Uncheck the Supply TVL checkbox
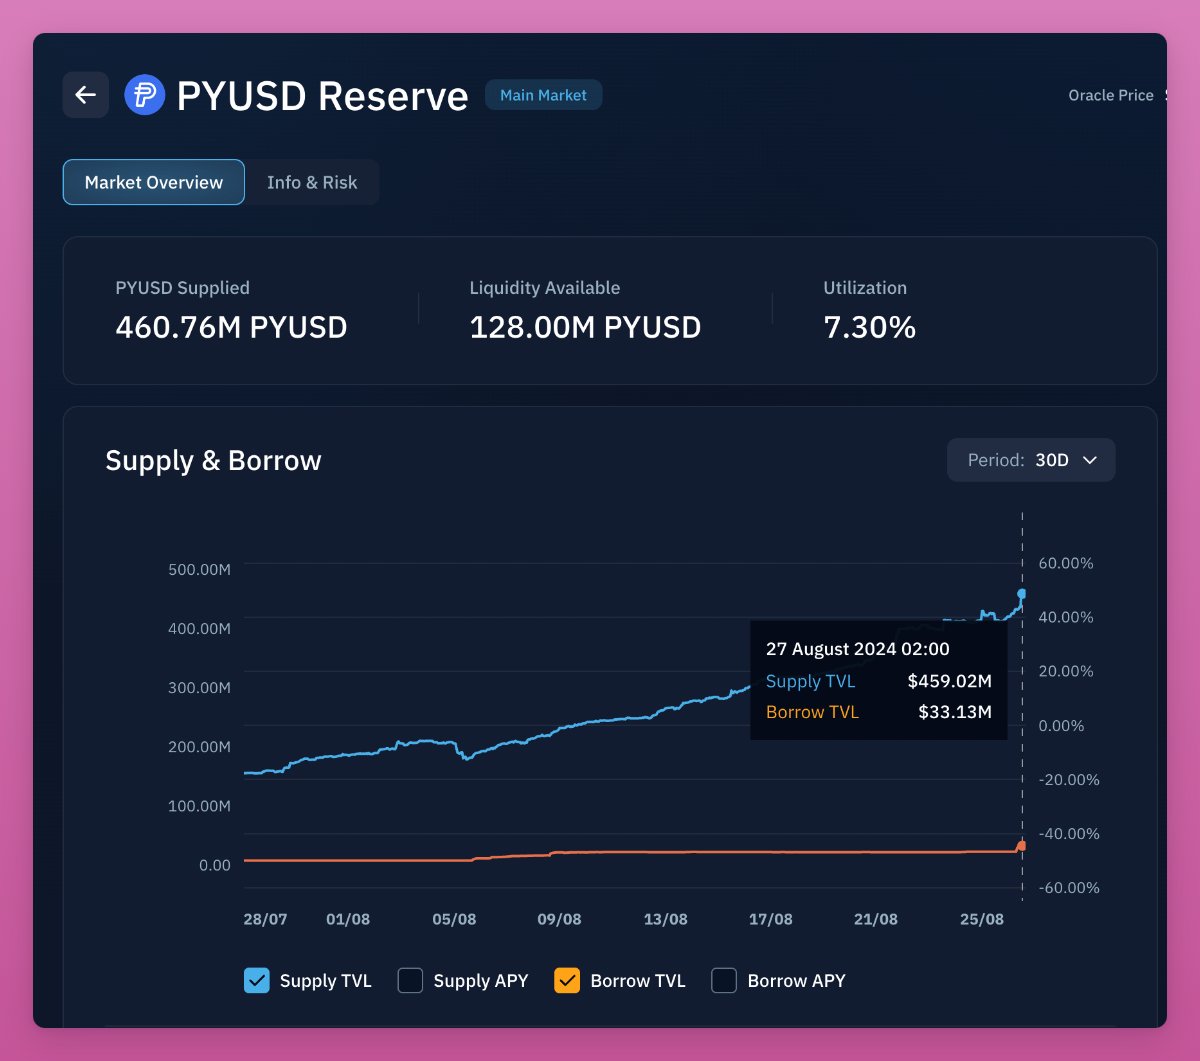 [x=257, y=980]
